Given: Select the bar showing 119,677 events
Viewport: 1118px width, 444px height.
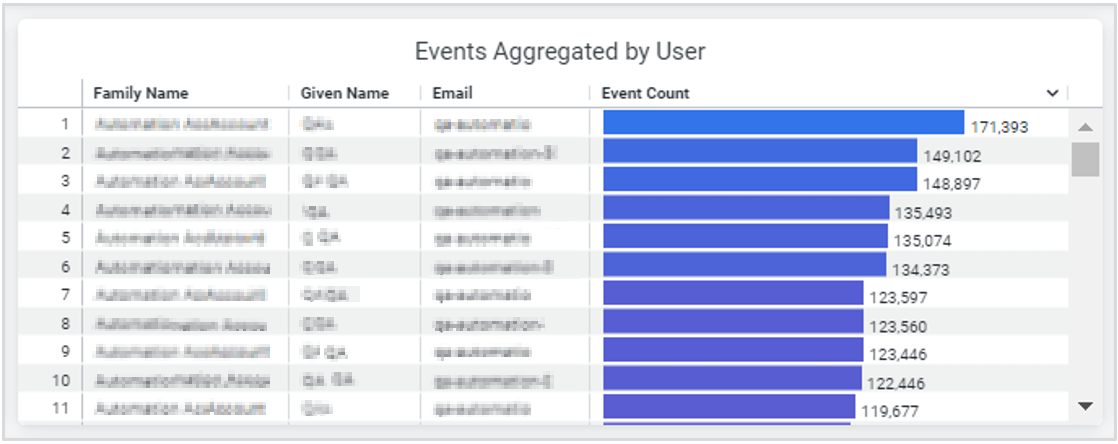Looking at the screenshot, I should pos(729,407).
